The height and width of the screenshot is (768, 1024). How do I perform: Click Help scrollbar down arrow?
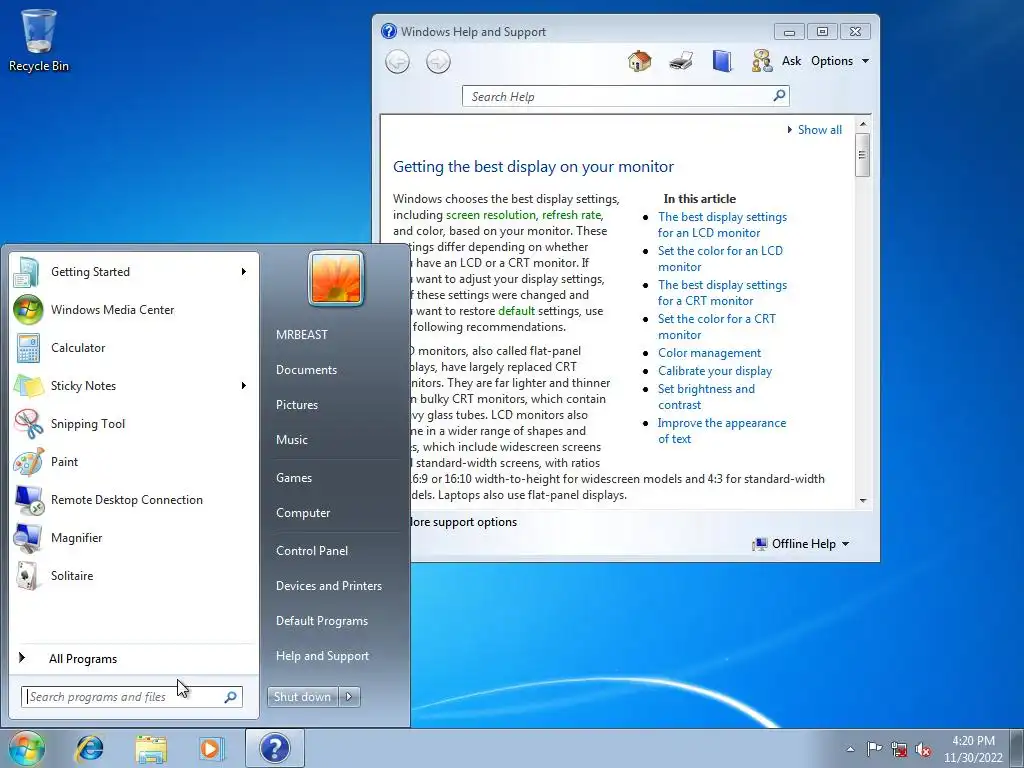pos(863,501)
